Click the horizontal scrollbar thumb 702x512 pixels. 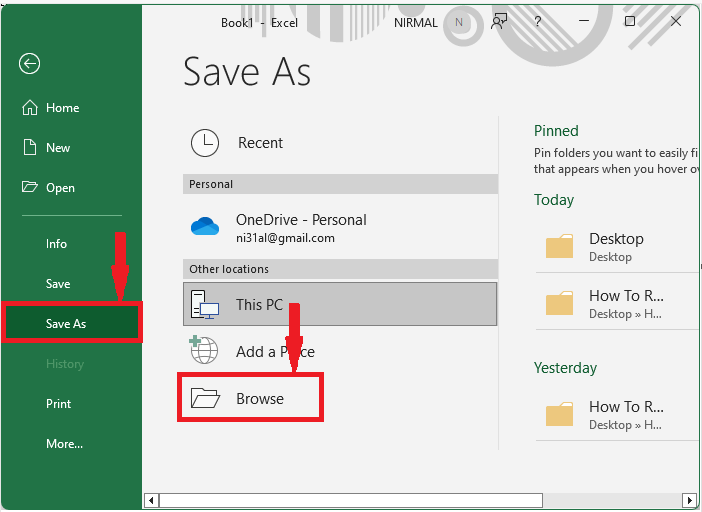coord(351,500)
